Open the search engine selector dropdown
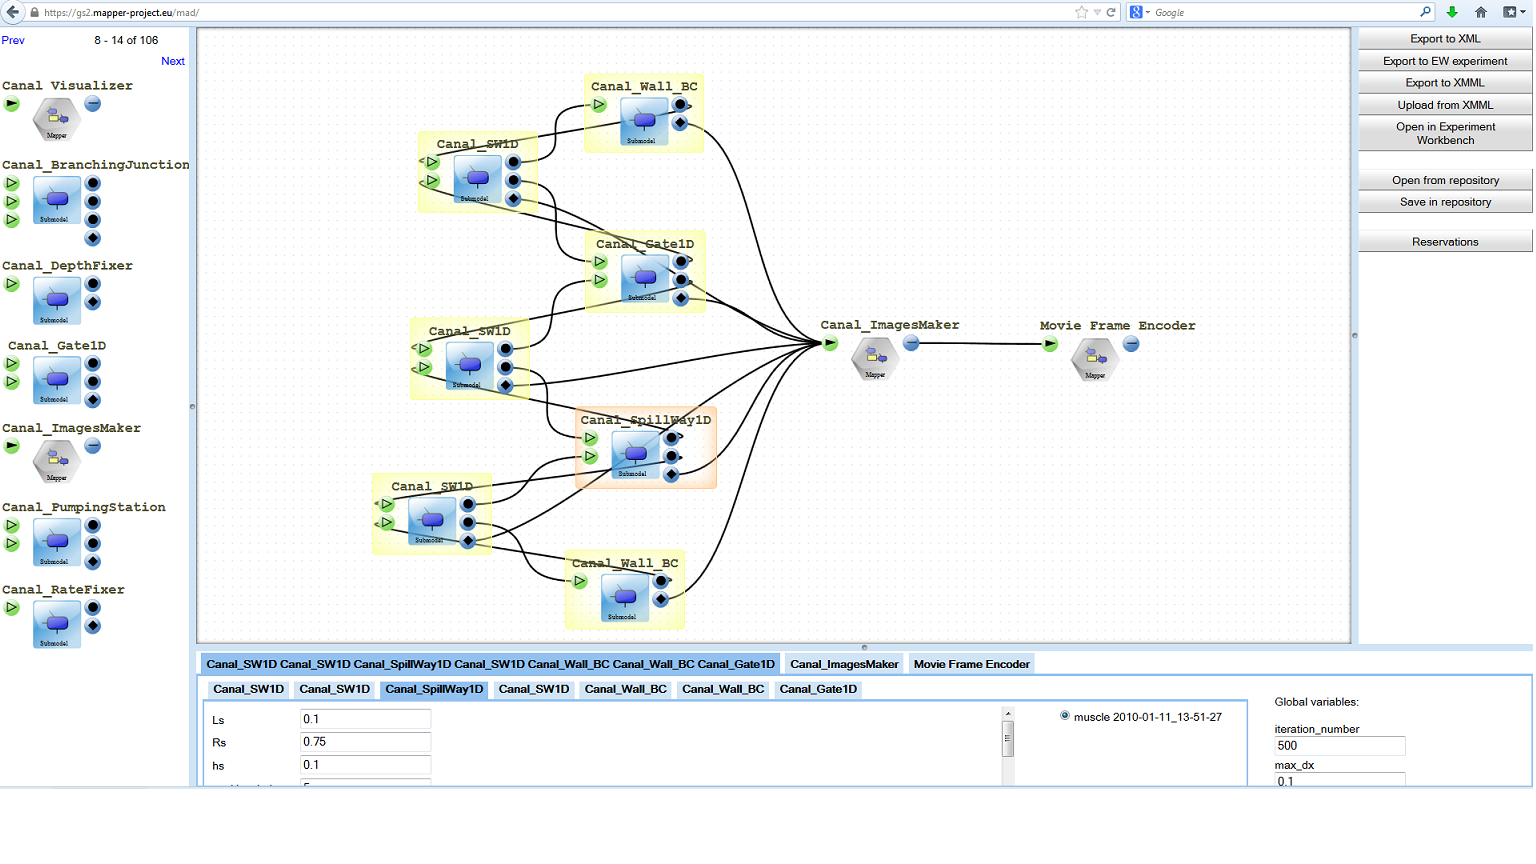The image size is (1536, 864). 1140,12
